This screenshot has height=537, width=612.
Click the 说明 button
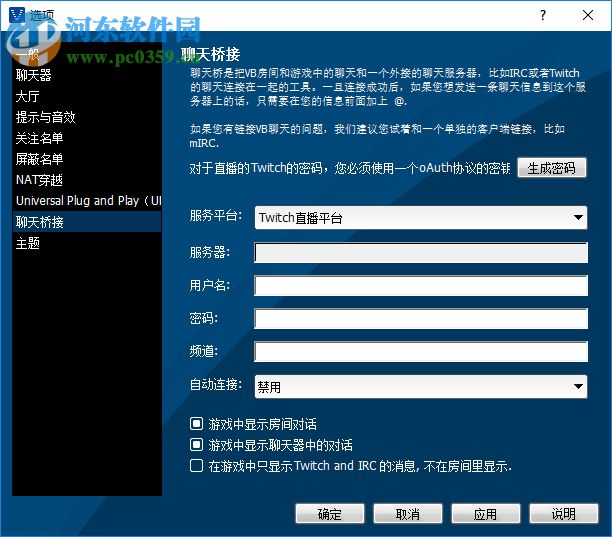point(564,514)
